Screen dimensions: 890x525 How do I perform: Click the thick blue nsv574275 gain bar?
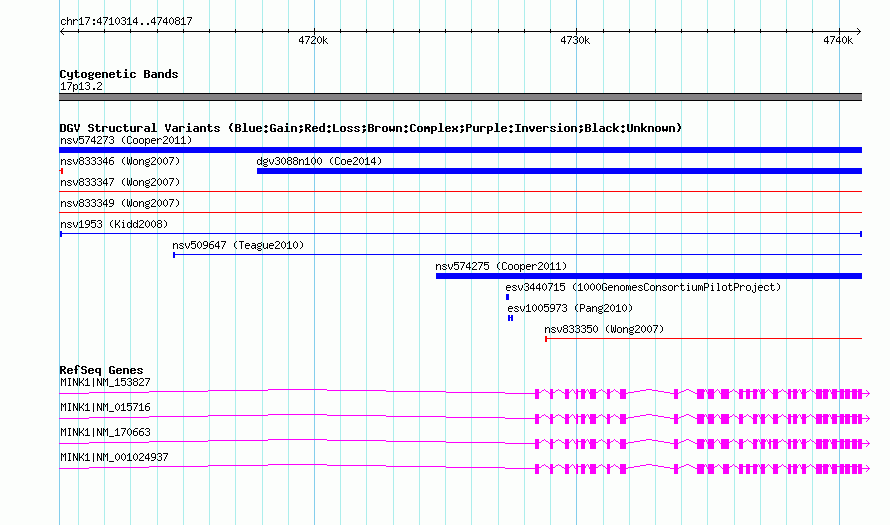649,276
